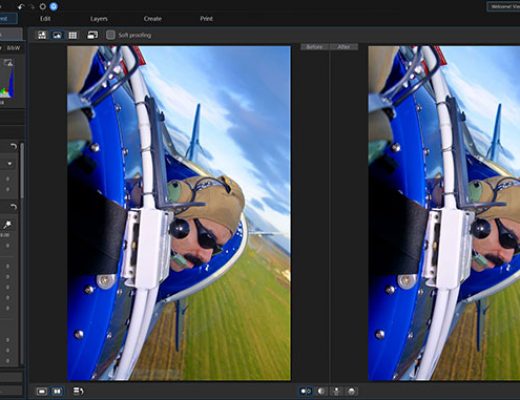
Task: Open the Layers module tab
Action: (x=99, y=19)
